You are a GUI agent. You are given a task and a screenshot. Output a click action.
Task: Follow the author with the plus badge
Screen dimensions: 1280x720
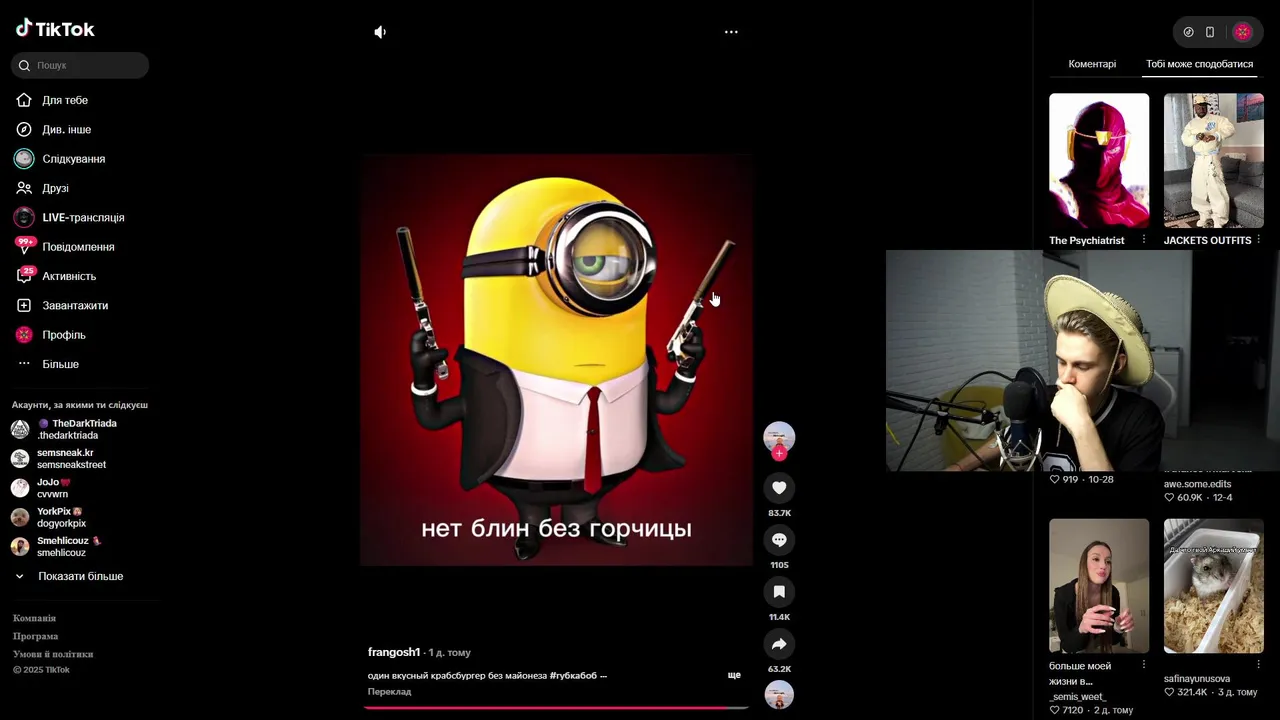[779, 453]
